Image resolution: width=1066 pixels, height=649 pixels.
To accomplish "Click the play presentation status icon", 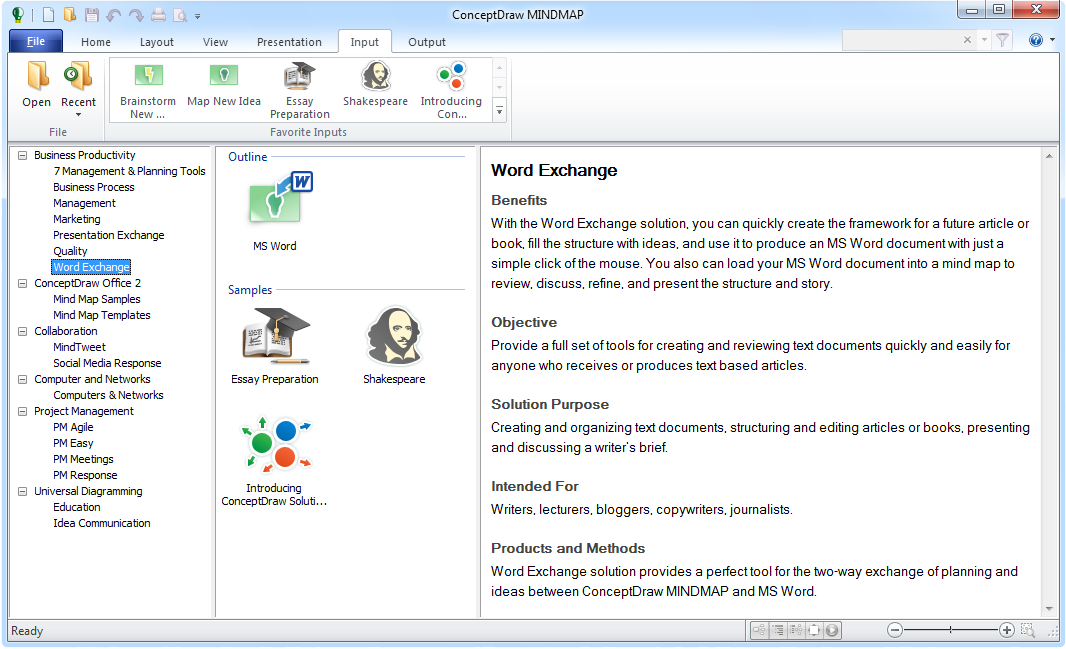I will coord(831,631).
